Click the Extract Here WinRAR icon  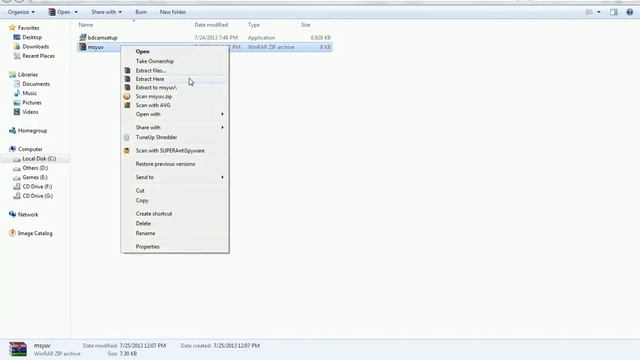click(x=127, y=79)
